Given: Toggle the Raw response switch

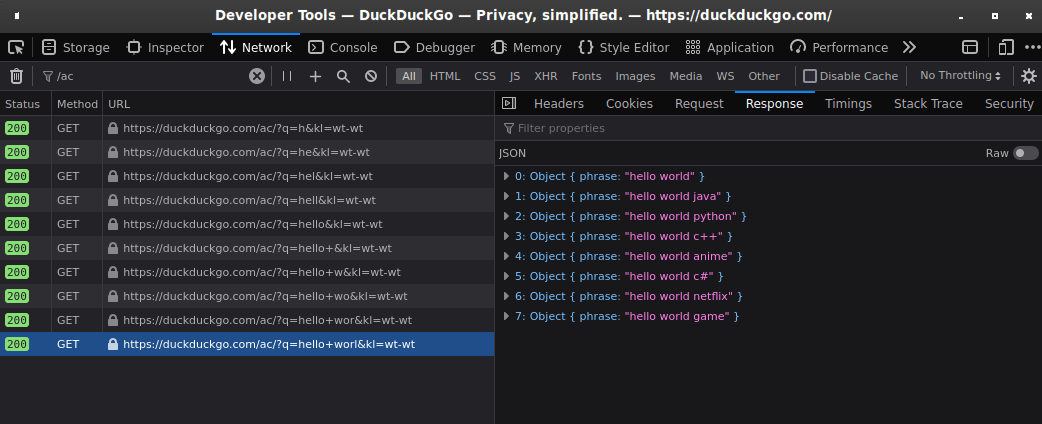Looking at the screenshot, I should click(1025, 154).
